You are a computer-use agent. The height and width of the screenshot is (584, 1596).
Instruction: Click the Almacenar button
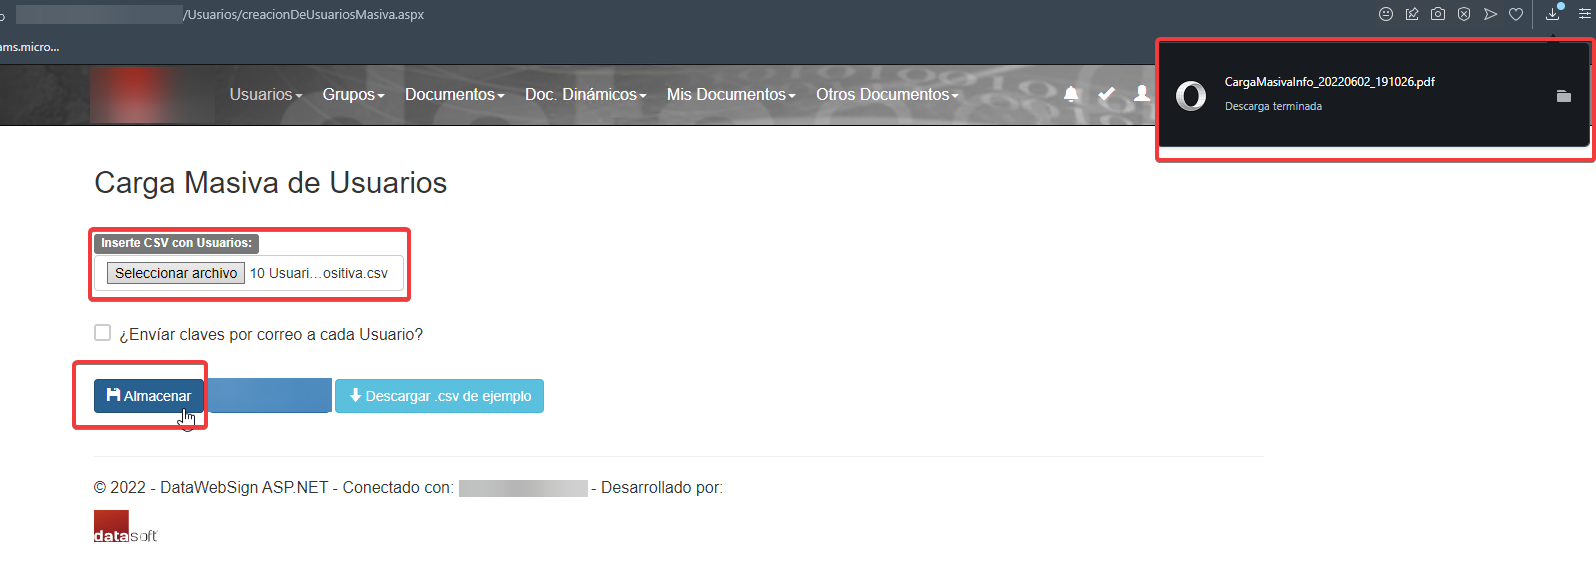click(x=149, y=396)
